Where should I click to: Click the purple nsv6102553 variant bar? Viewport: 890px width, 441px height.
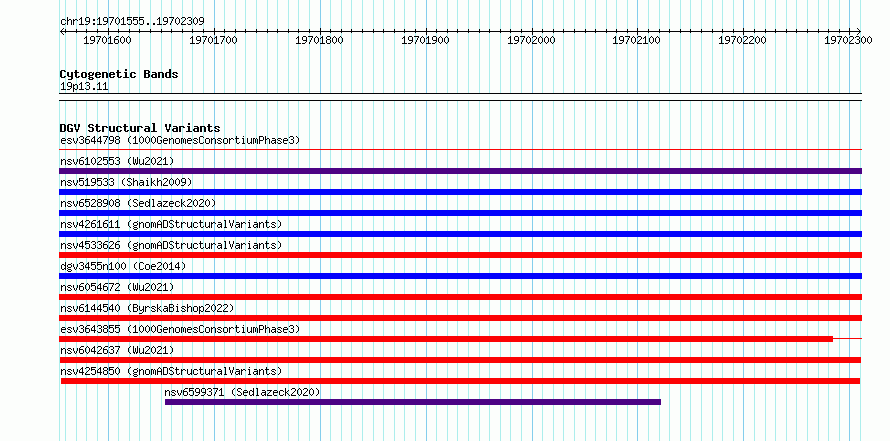click(460, 171)
